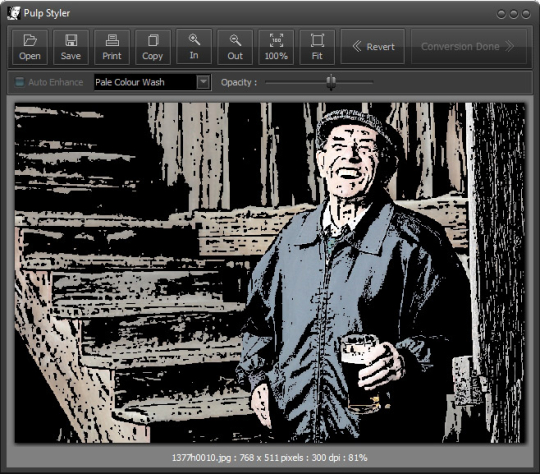The width and height of the screenshot is (540, 474).
Task: Set zoom to 100%
Action: coord(276,47)
